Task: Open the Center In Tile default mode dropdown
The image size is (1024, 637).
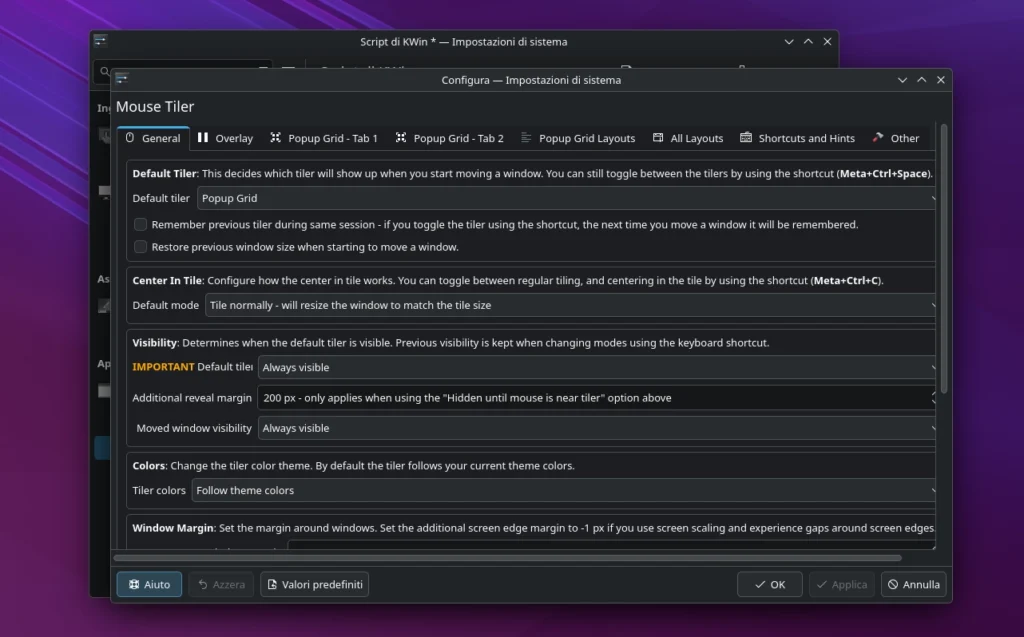Action: (570, 305)
